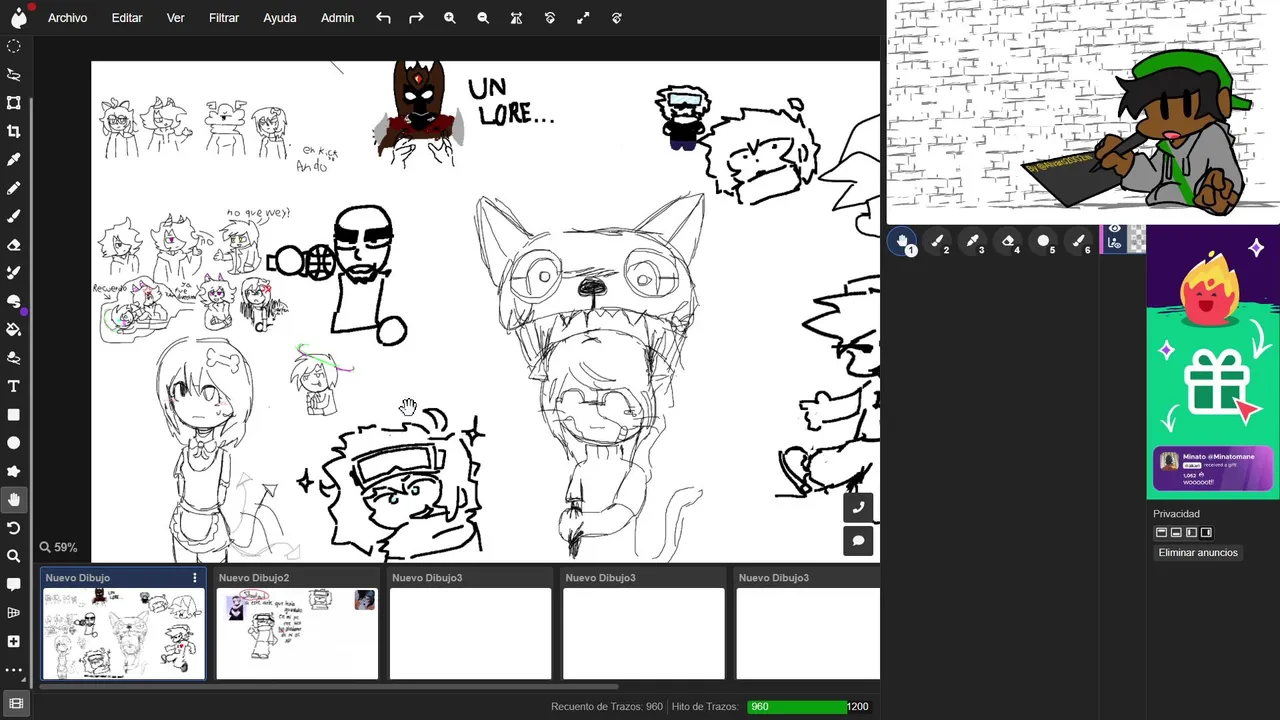1280x720 pixels.
Task: Open options menu of Nuevo Dibujo artboard
Action: point(195,578)
